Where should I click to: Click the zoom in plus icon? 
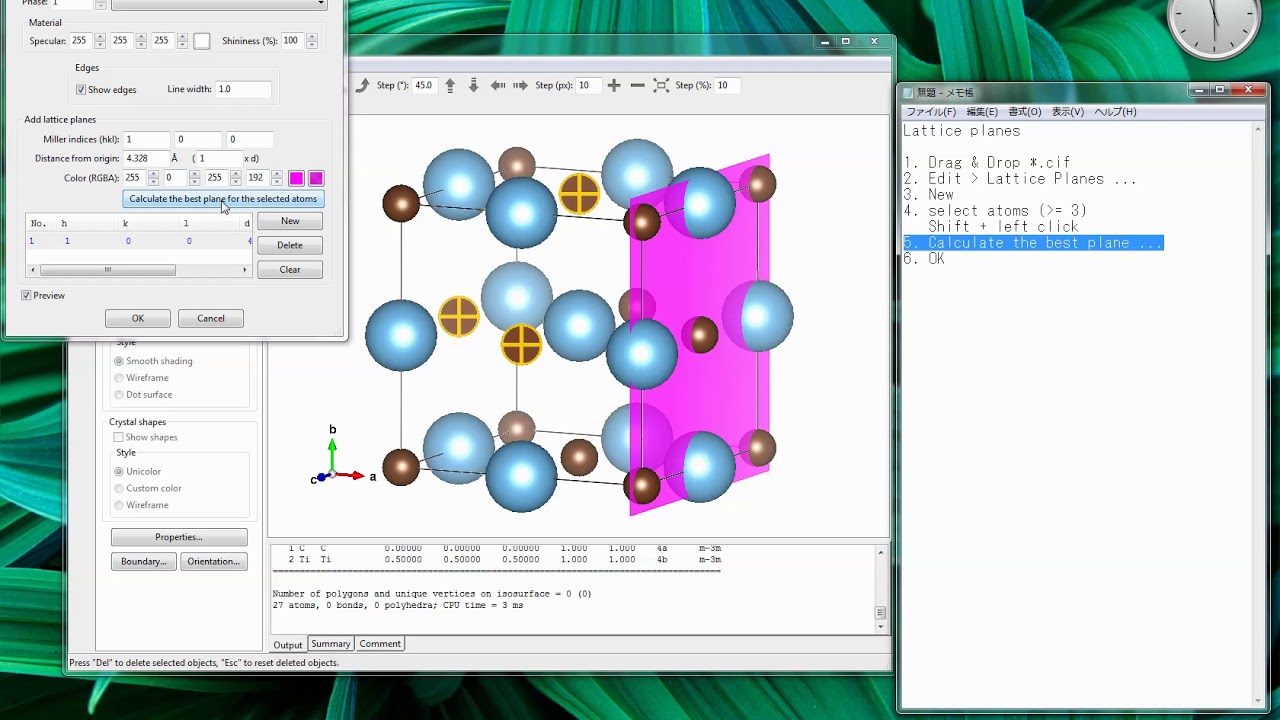(614, 86)
